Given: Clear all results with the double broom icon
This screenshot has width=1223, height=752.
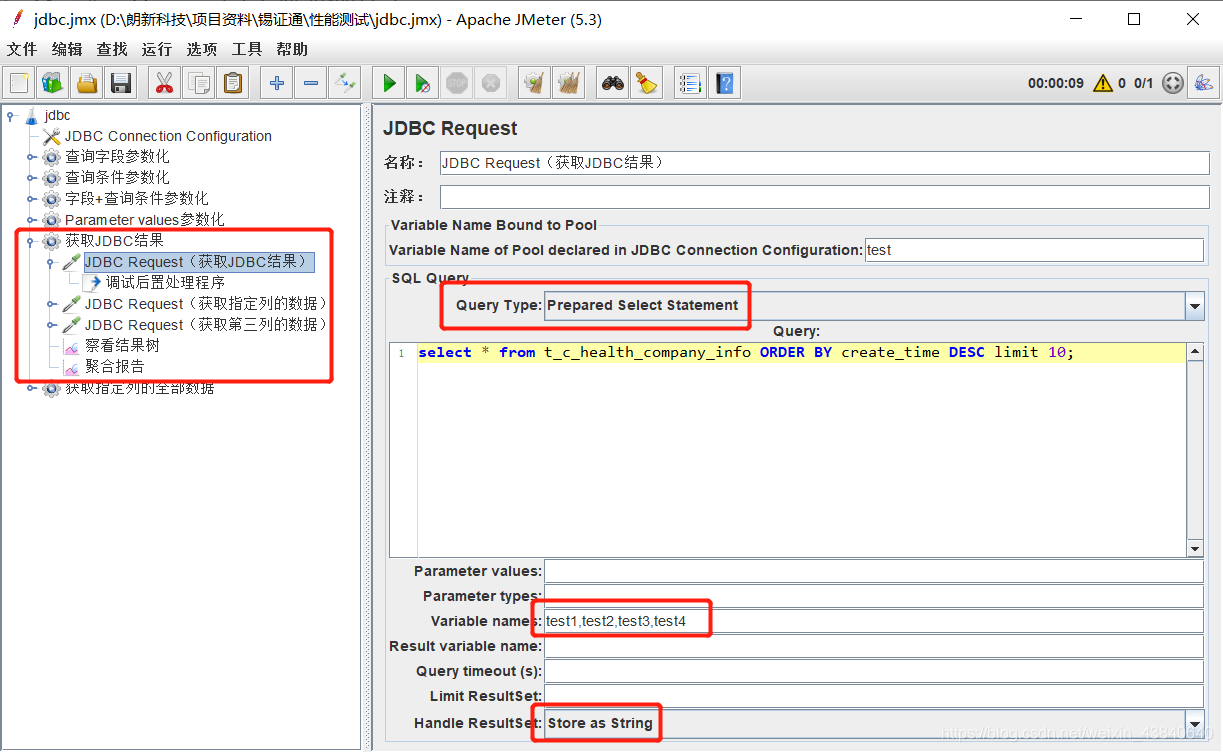Looking at the screenshot, I should click(569, 83).
